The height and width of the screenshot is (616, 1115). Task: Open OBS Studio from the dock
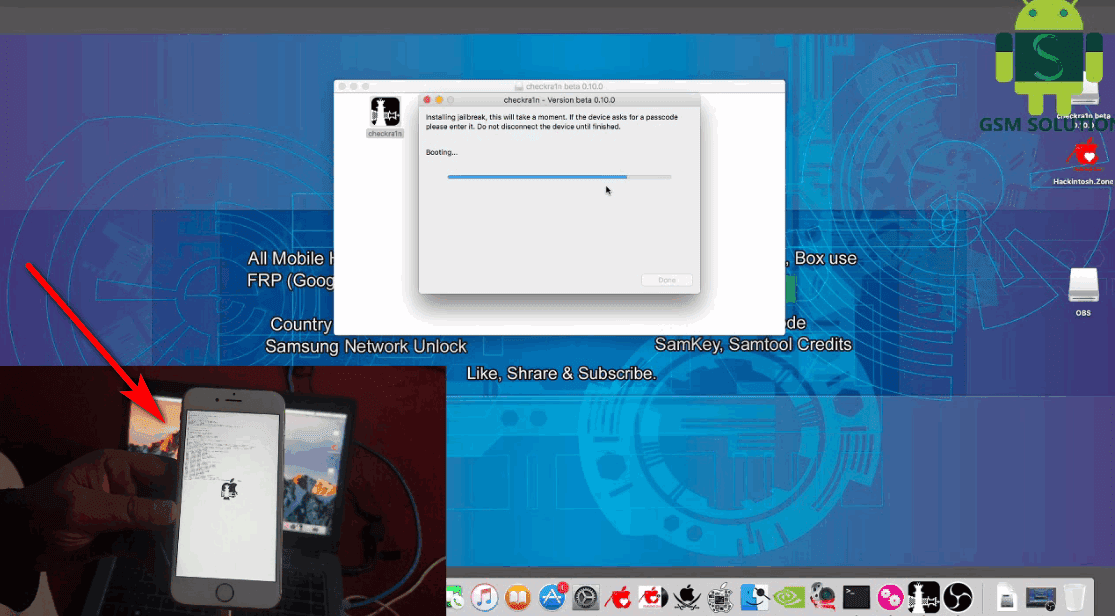pos(958,598)
